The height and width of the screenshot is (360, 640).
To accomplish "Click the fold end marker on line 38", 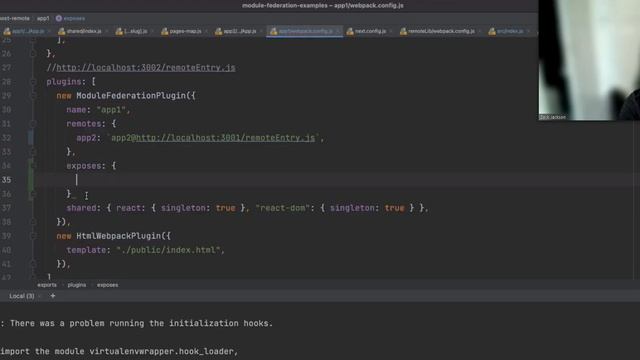I will click(33, 222).
